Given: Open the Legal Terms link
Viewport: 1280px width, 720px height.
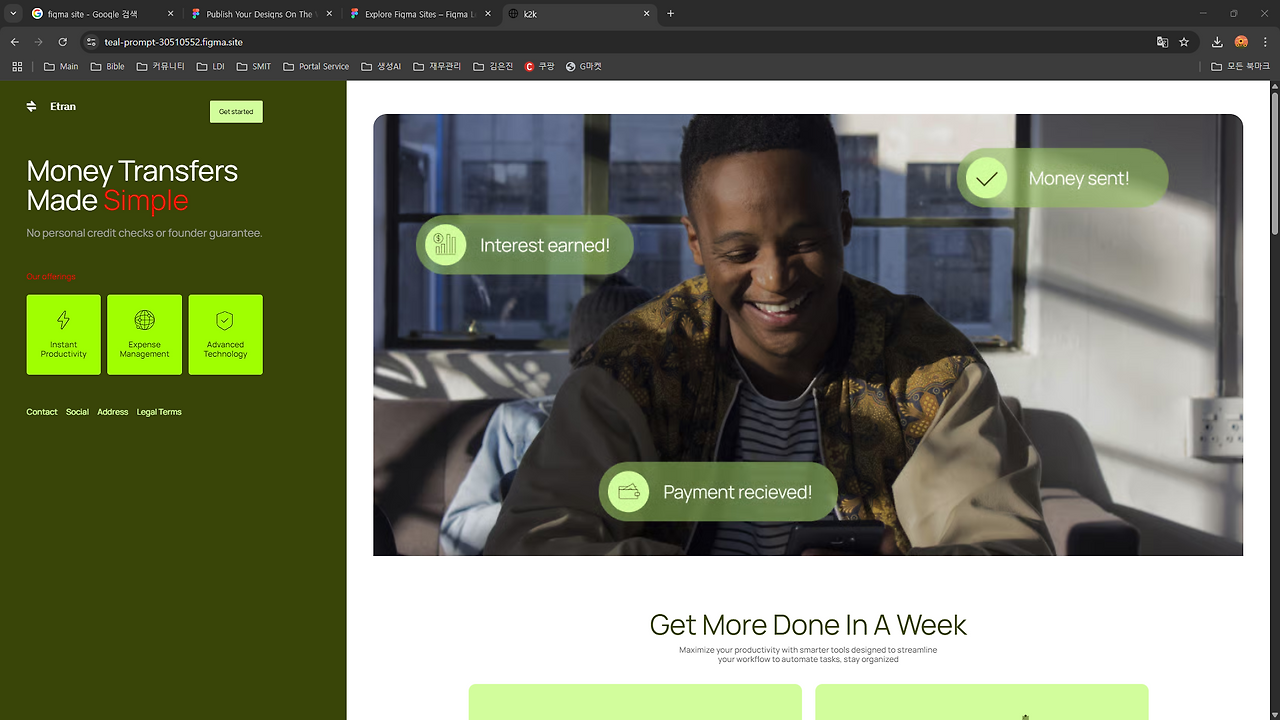Looking at the screenshot, I should (x=159, y=412).
